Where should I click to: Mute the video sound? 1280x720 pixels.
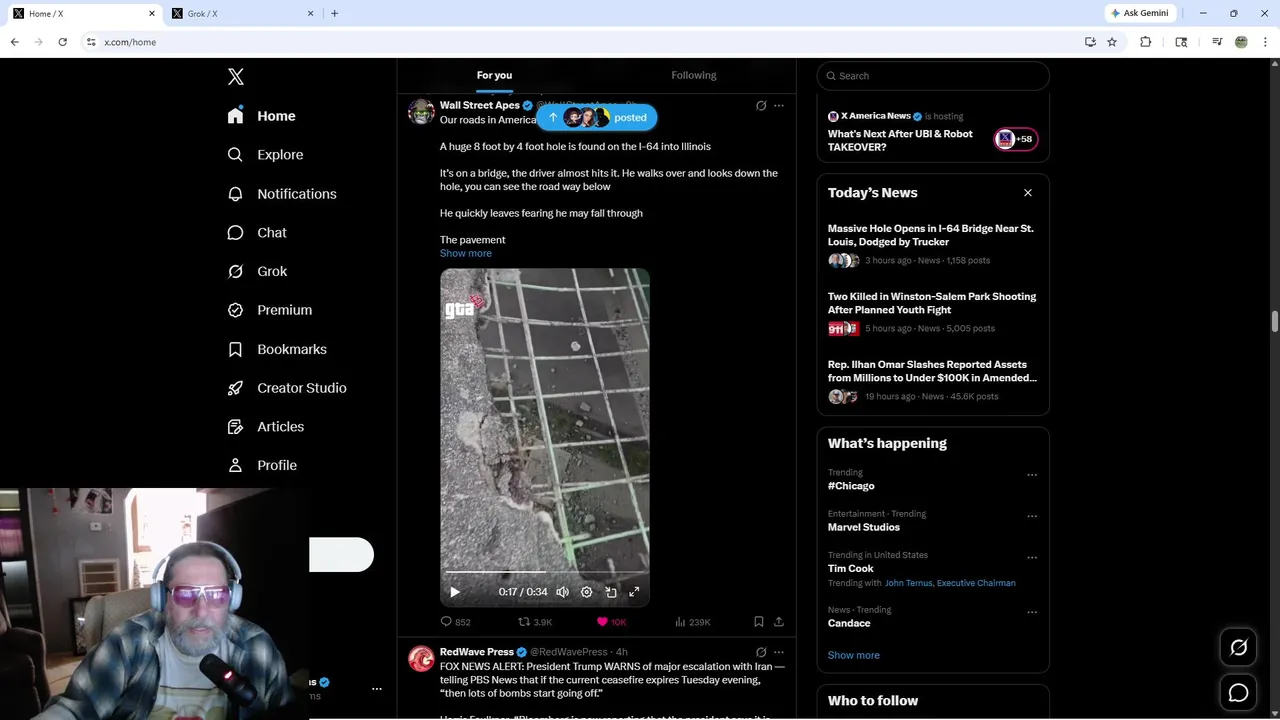(562, 592)
